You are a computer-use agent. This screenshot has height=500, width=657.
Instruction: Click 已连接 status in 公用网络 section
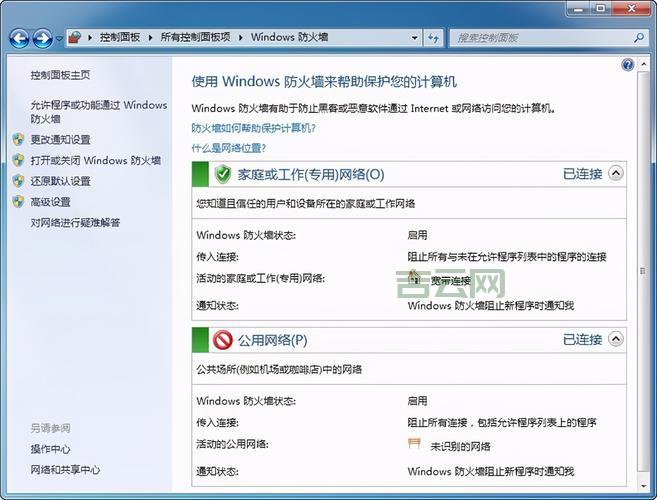582,339
